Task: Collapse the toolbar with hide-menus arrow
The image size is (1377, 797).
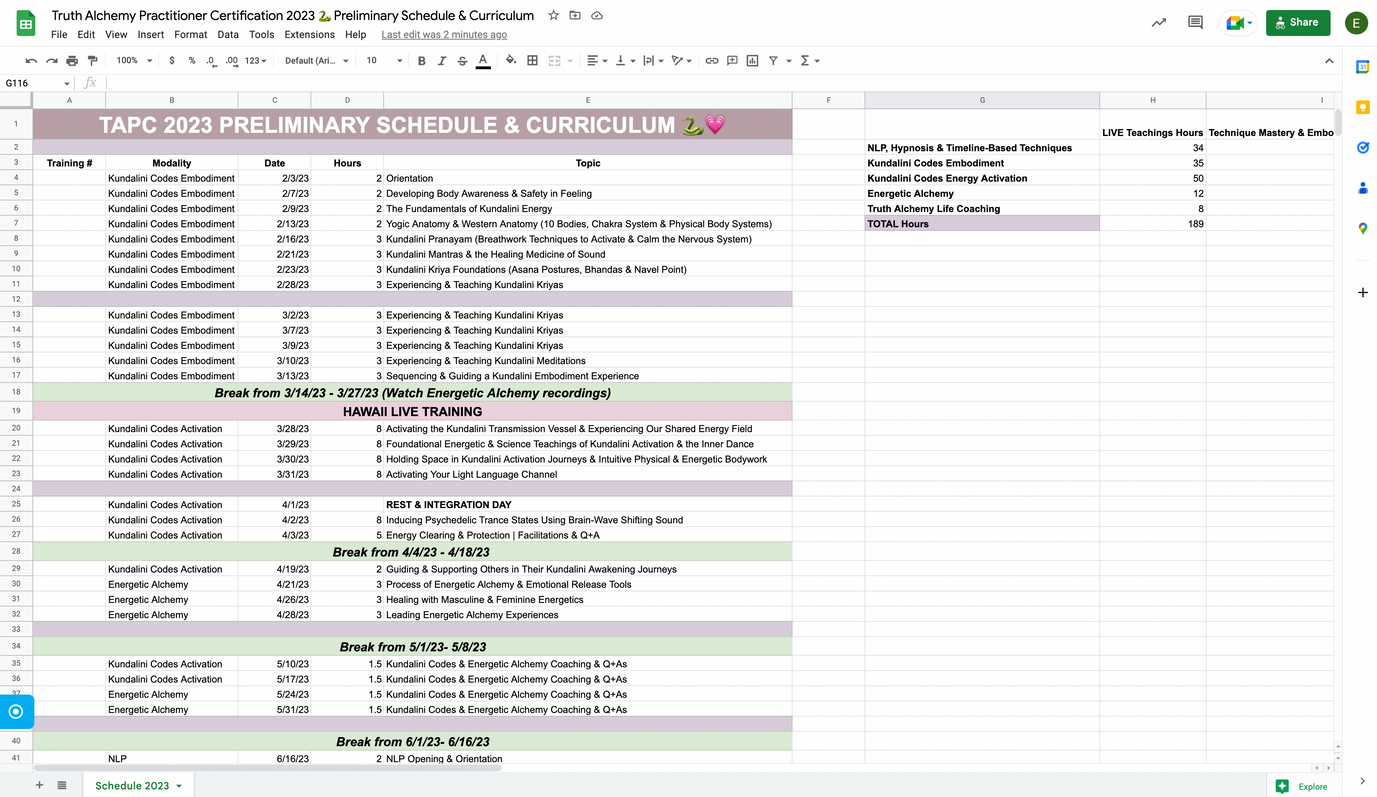Action: [x=1329, y=61]
